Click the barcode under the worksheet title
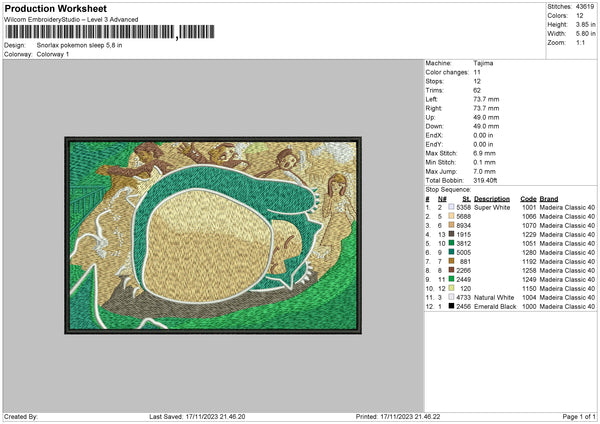Image resolution: width=600 pixels, height=424 pixels. pos(109,32)
